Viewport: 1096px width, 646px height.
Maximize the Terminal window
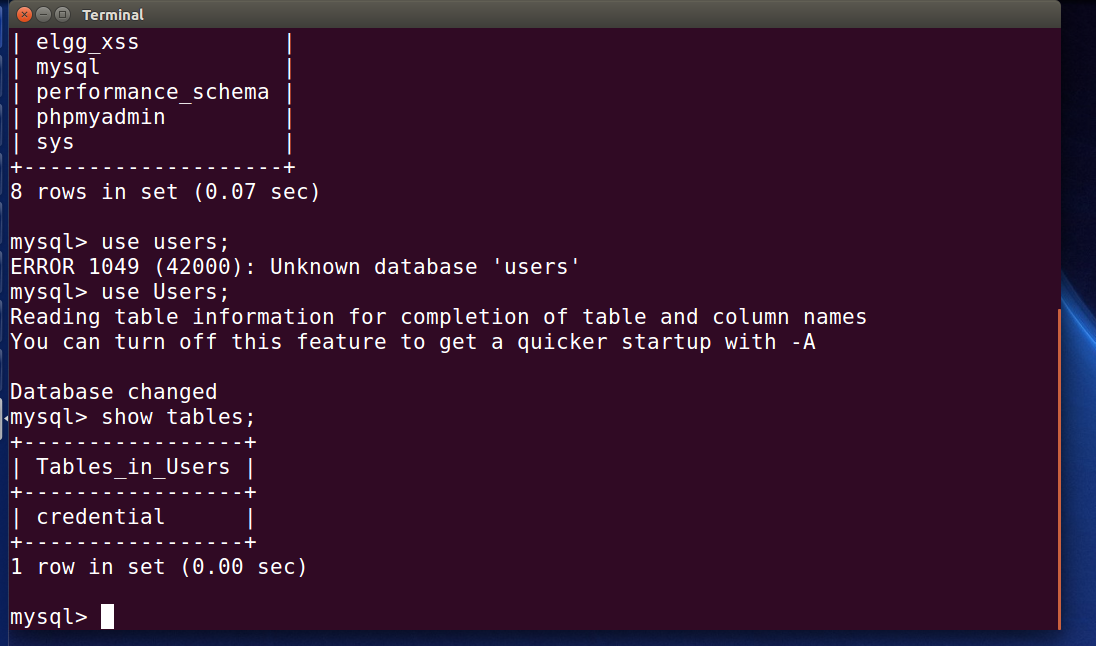tap(62, 14)
